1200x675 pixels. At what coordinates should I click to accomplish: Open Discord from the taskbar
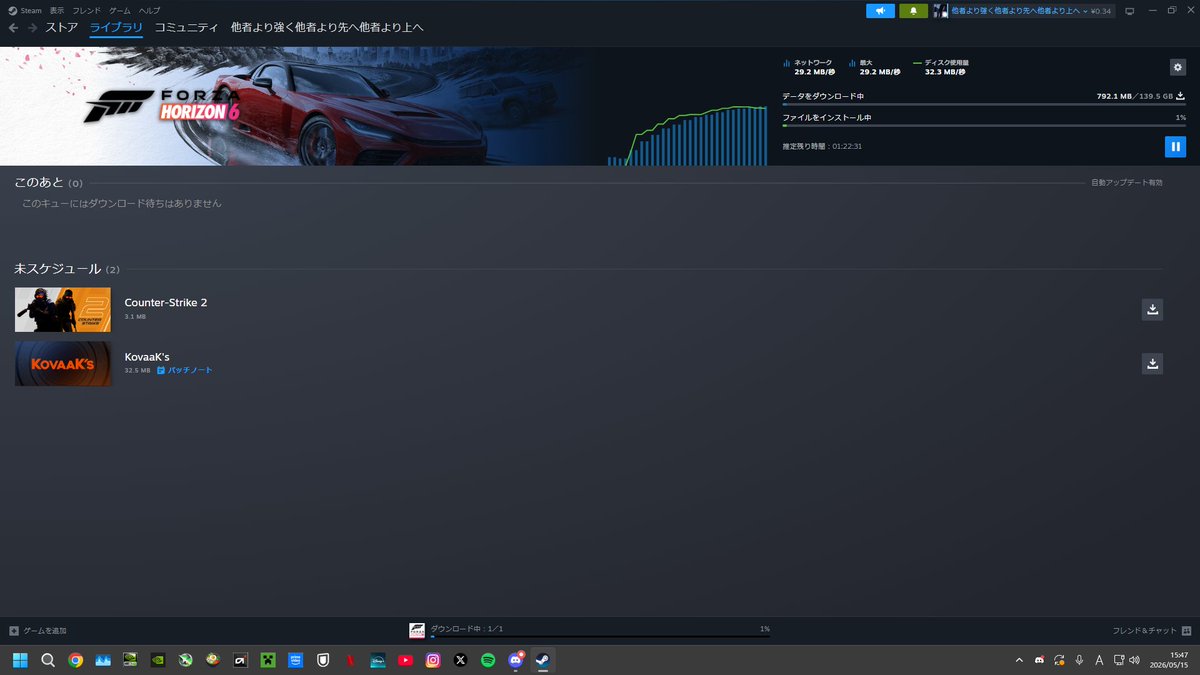(x=515, y=660)
